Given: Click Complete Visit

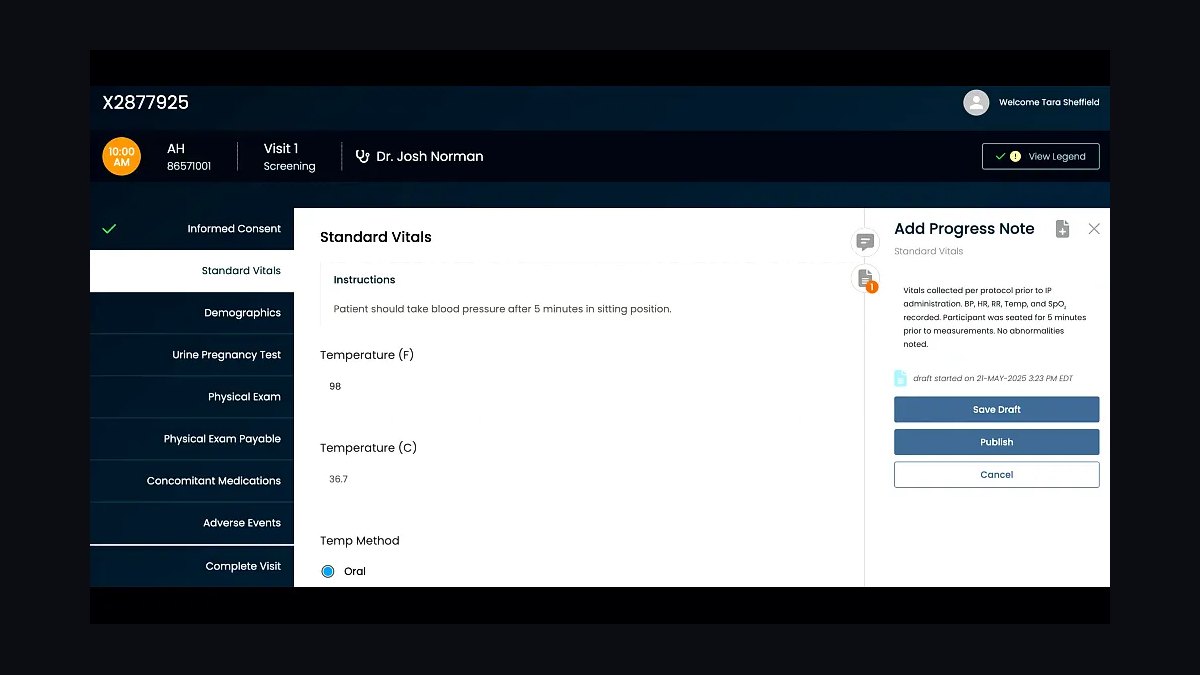Looking at the screenshot, I should click(192, 566).
